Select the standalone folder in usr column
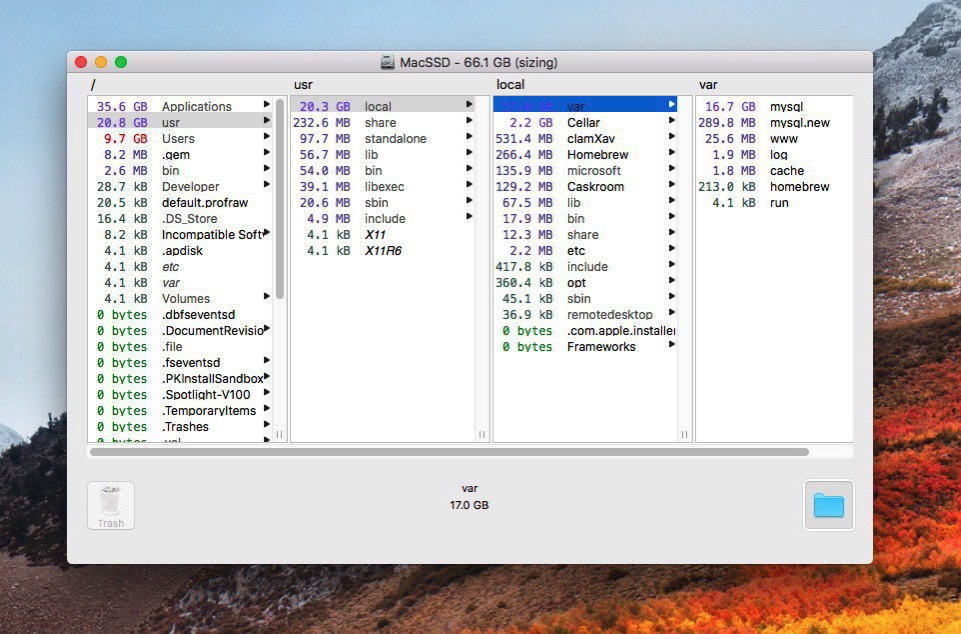Image resolution: width=961 pixels, height=634 pixels. click(395, 138)
